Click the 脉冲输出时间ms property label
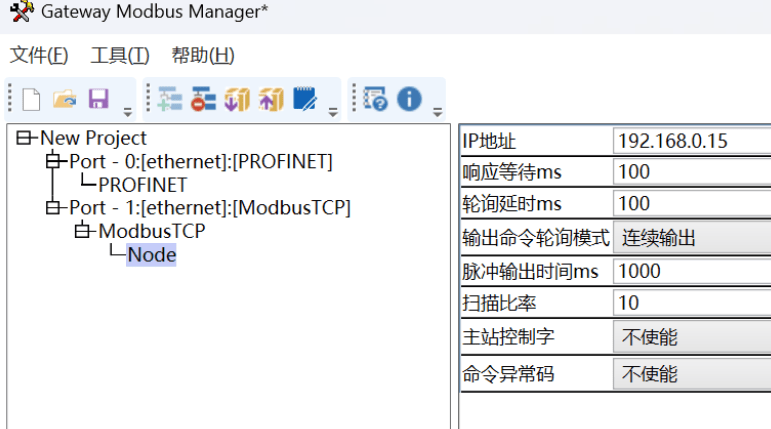The height and width of the screenshot is (429, 771). (530, 272)
